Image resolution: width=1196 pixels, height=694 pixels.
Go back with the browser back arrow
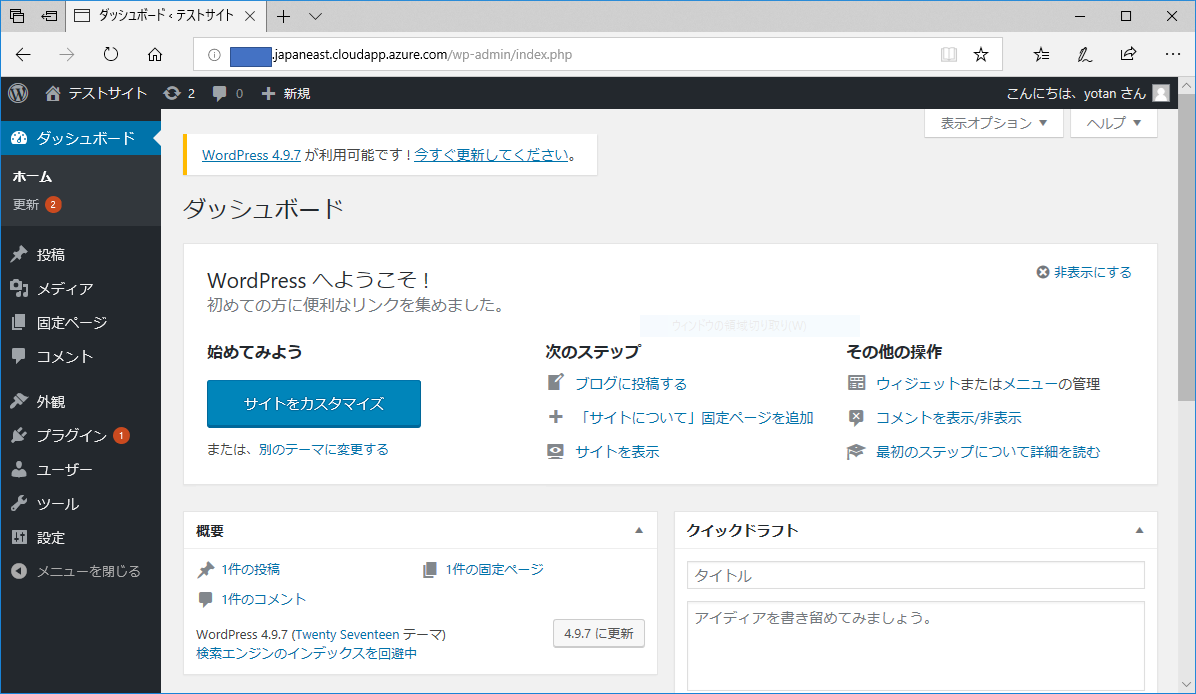23,54
